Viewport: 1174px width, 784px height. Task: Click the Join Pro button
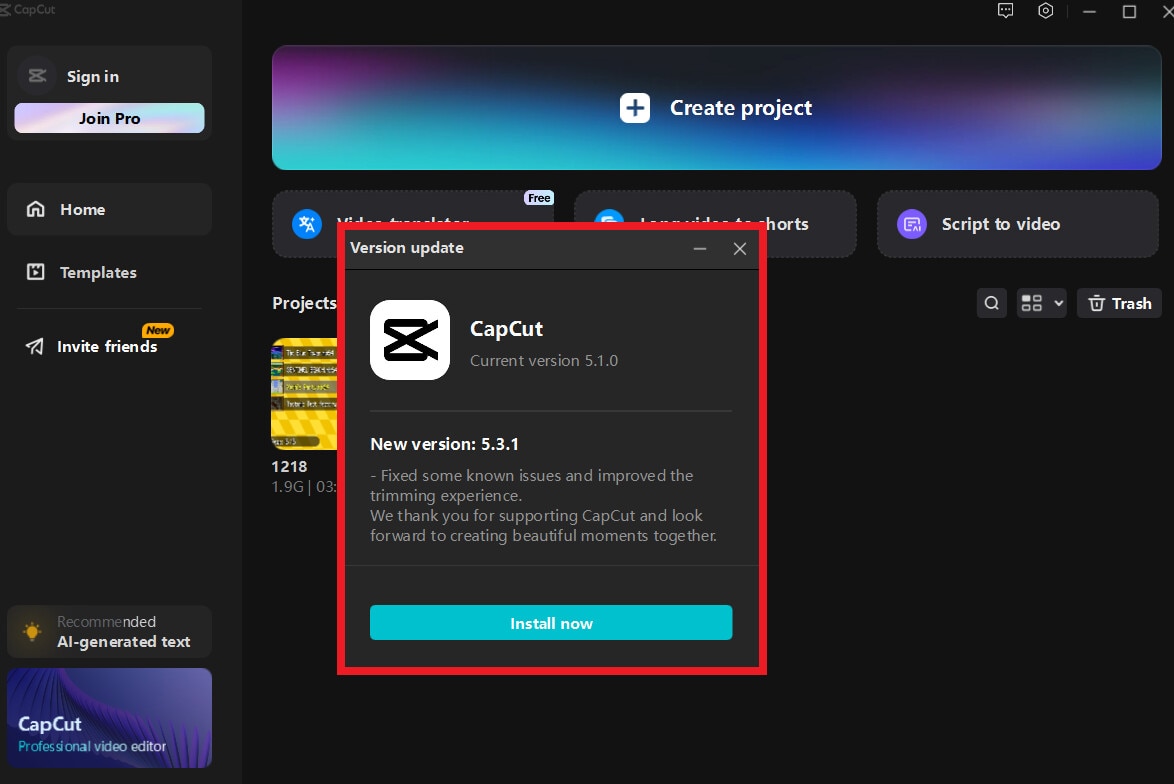pyautogui.click(x=109, y=118)
